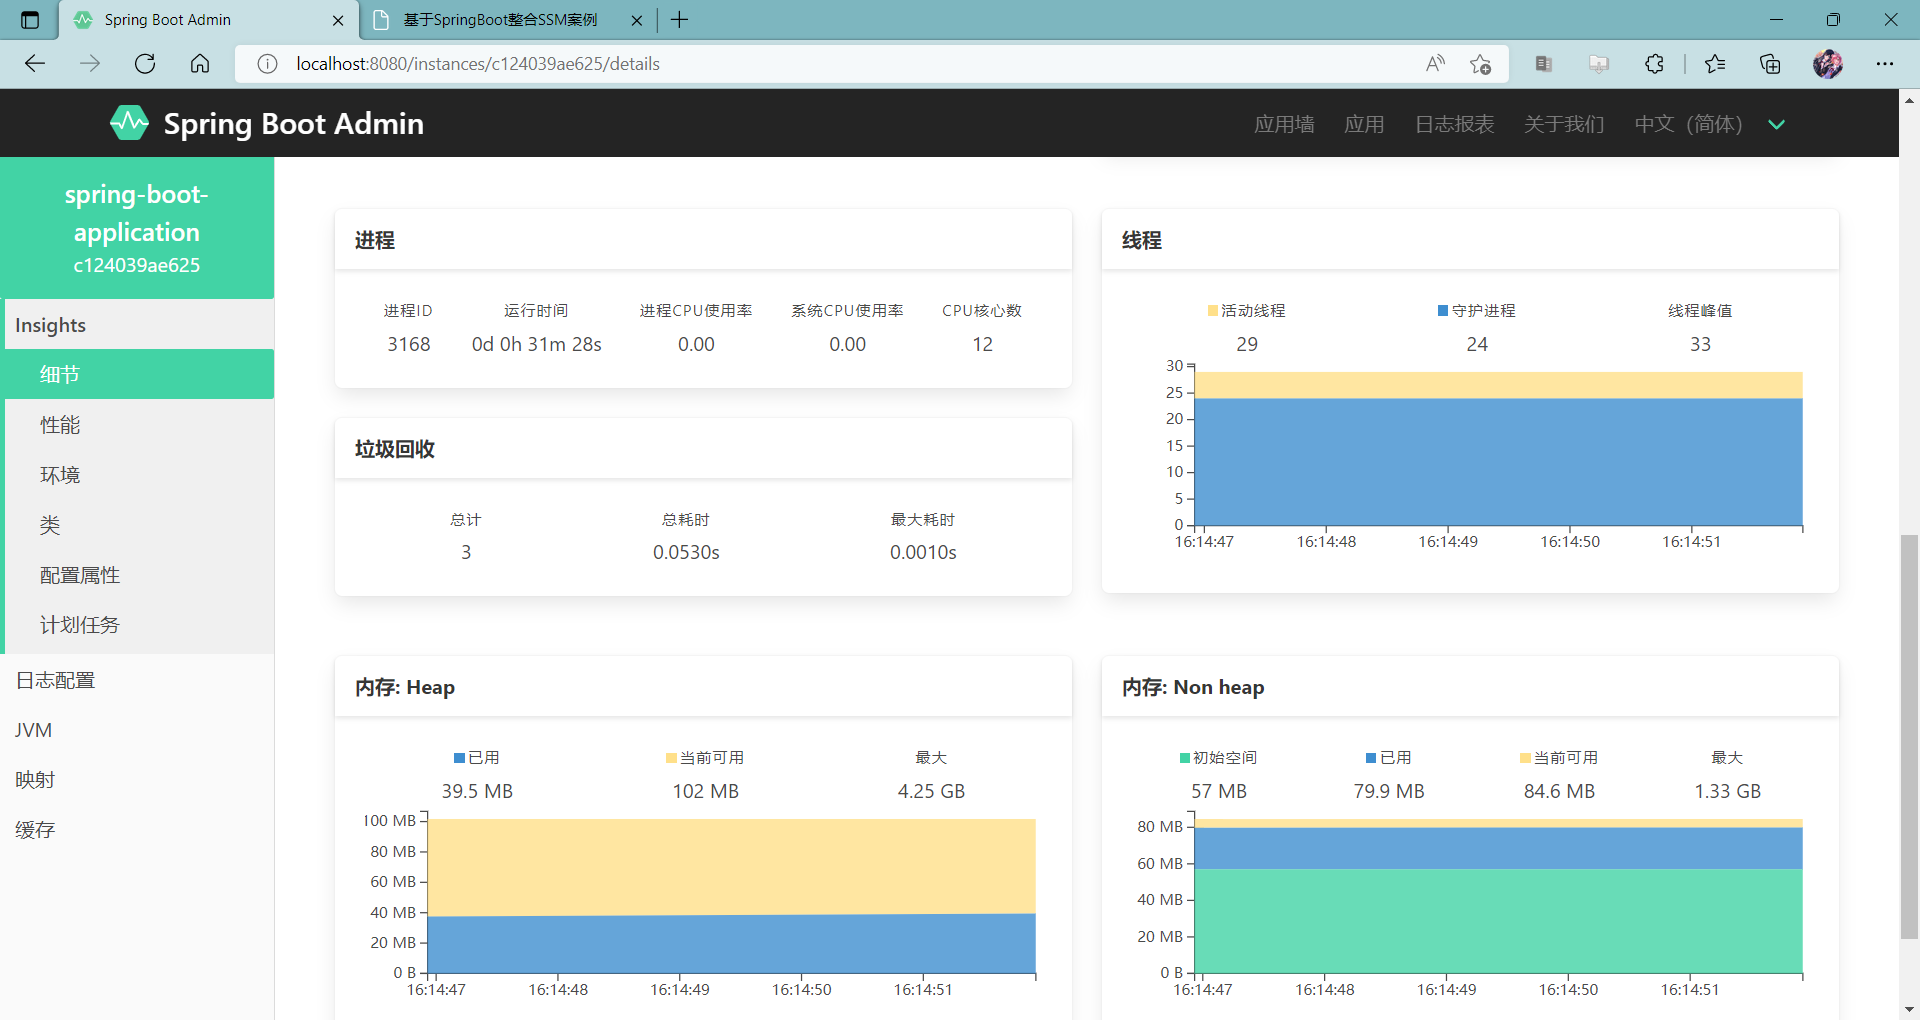This screenshot has width=1920, height=1020.
Task: Click the page vertical scrollbar thumb
Action: tap(1909, 737)
